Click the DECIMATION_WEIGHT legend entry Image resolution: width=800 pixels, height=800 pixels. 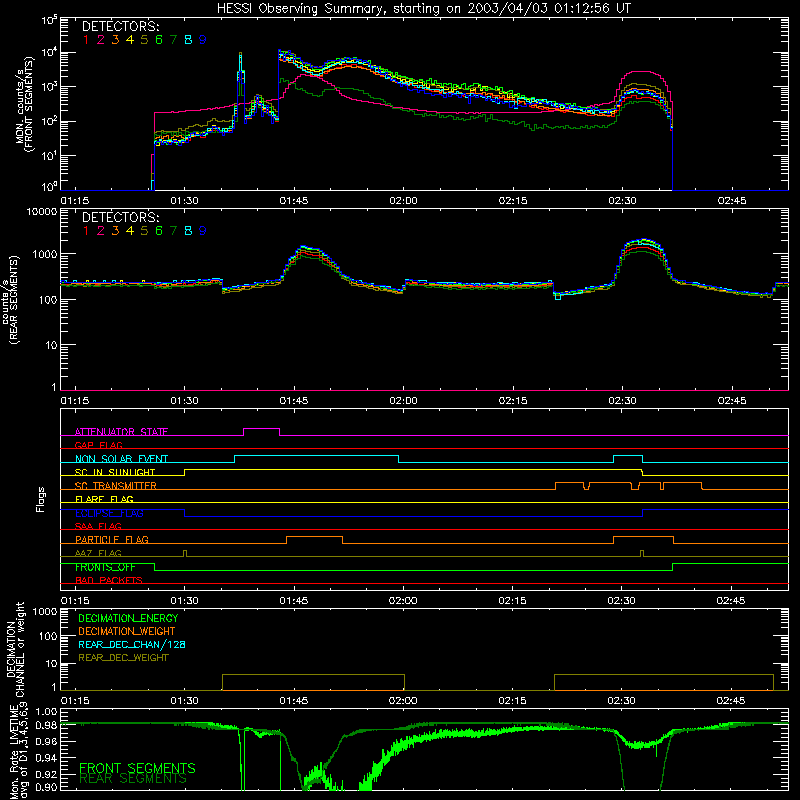tap(127, 632)
